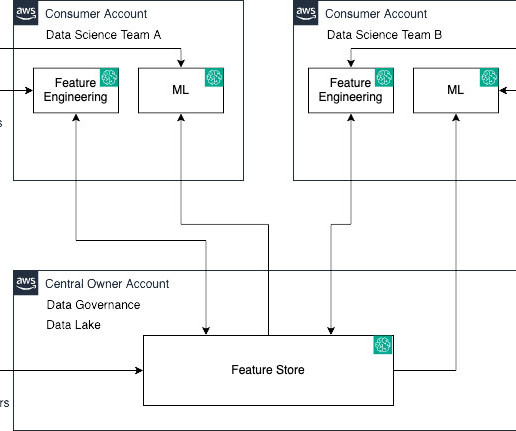Viewport: 516px width, 431px height.
Task: Select Team A Feature Engineering box
Action: point(76,90)
